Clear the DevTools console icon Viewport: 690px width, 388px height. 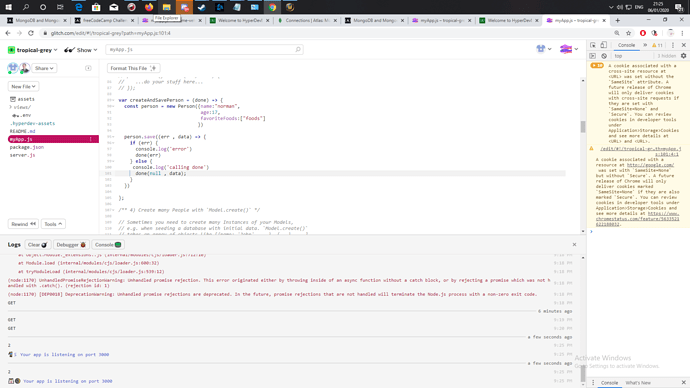(604, 56)
